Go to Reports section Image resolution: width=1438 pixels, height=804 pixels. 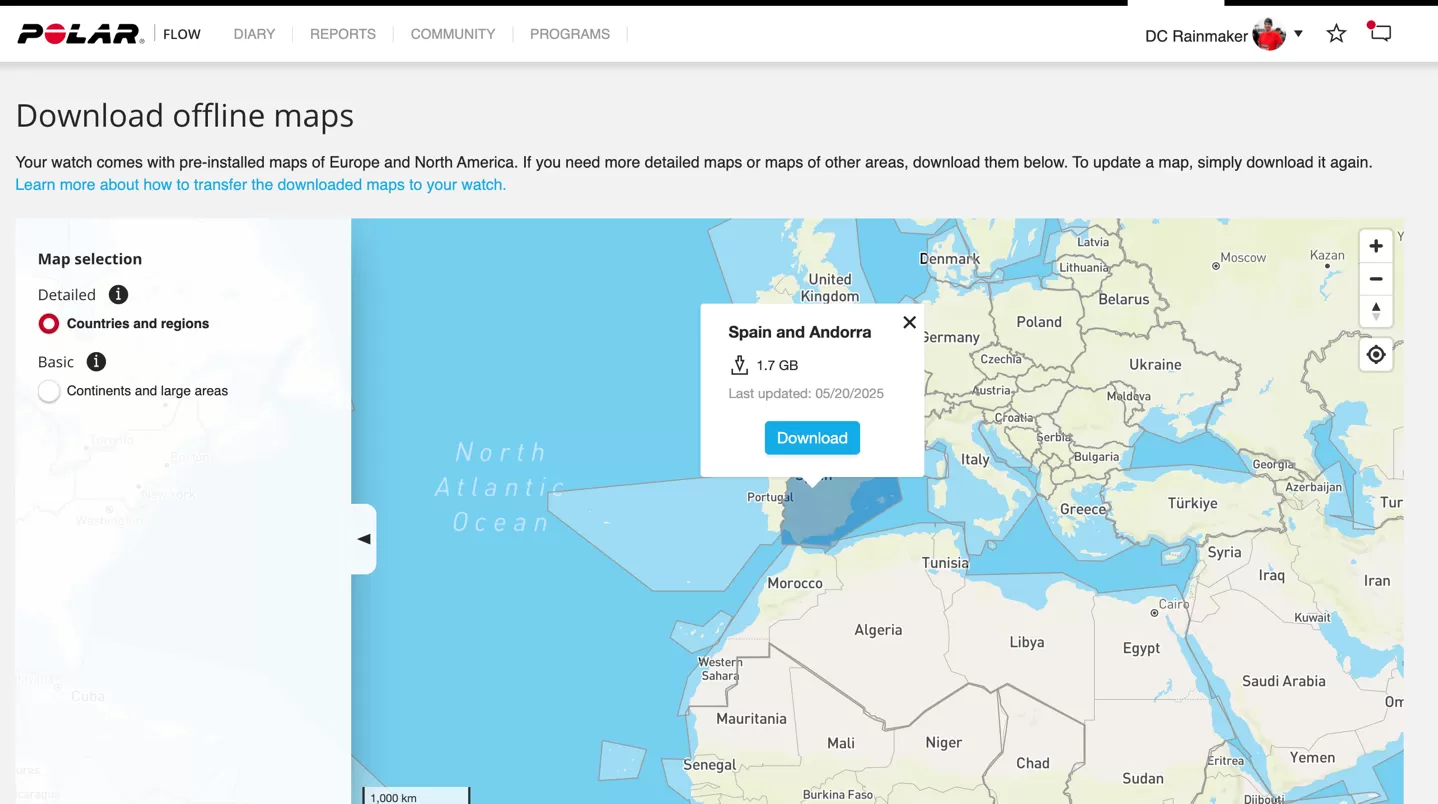342,34
